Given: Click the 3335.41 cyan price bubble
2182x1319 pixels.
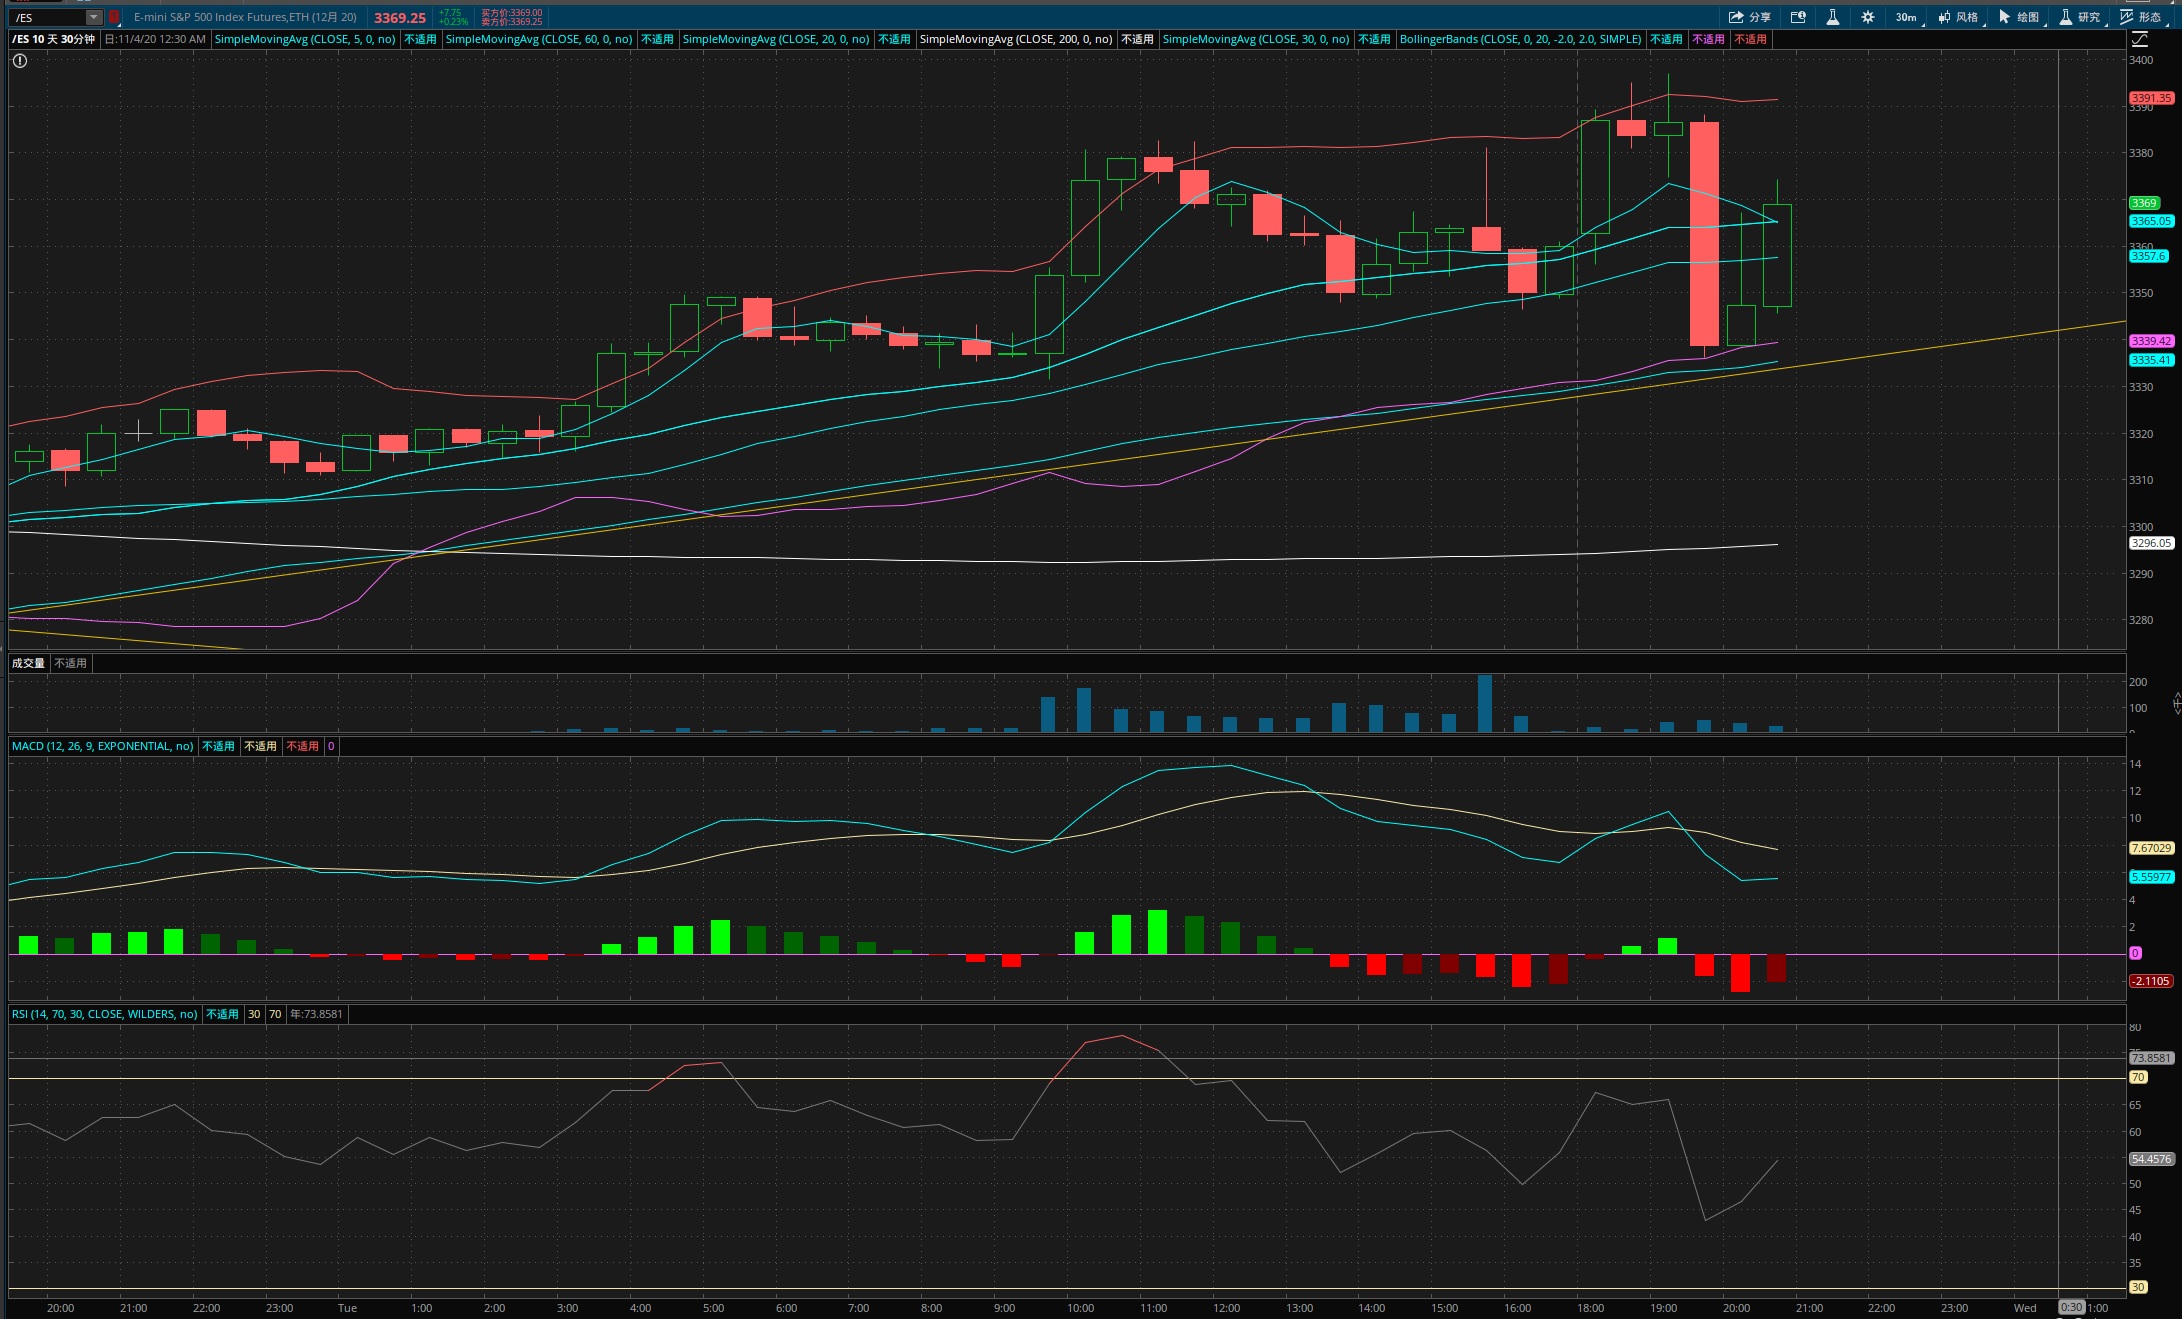Looking at the screenshot, I should (2151, 360).
